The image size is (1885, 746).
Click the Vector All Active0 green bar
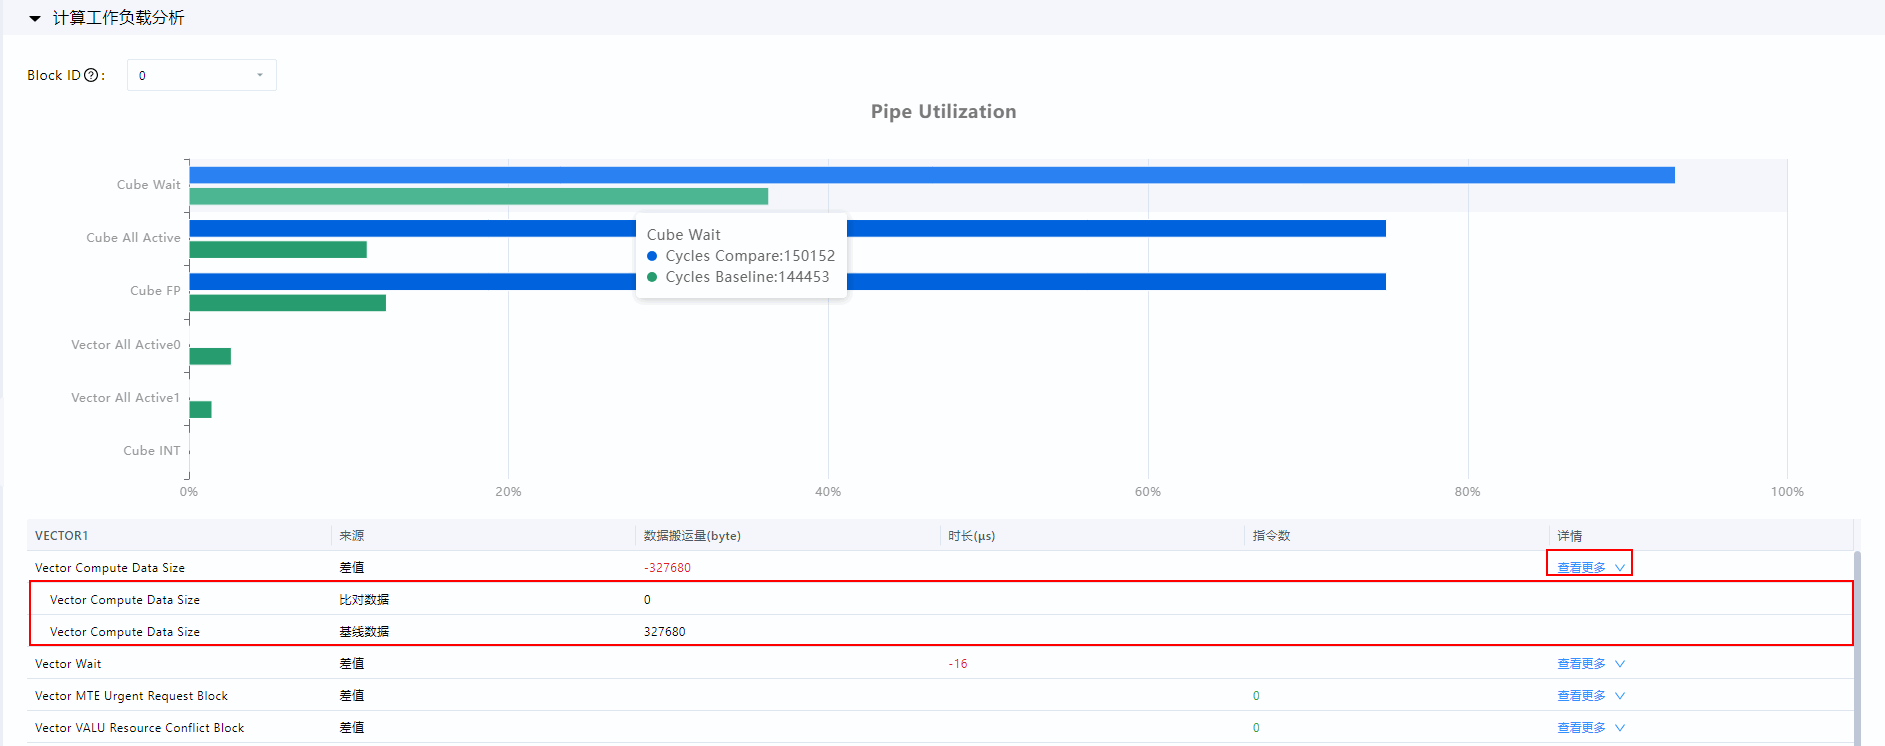(x=210, y=356)
